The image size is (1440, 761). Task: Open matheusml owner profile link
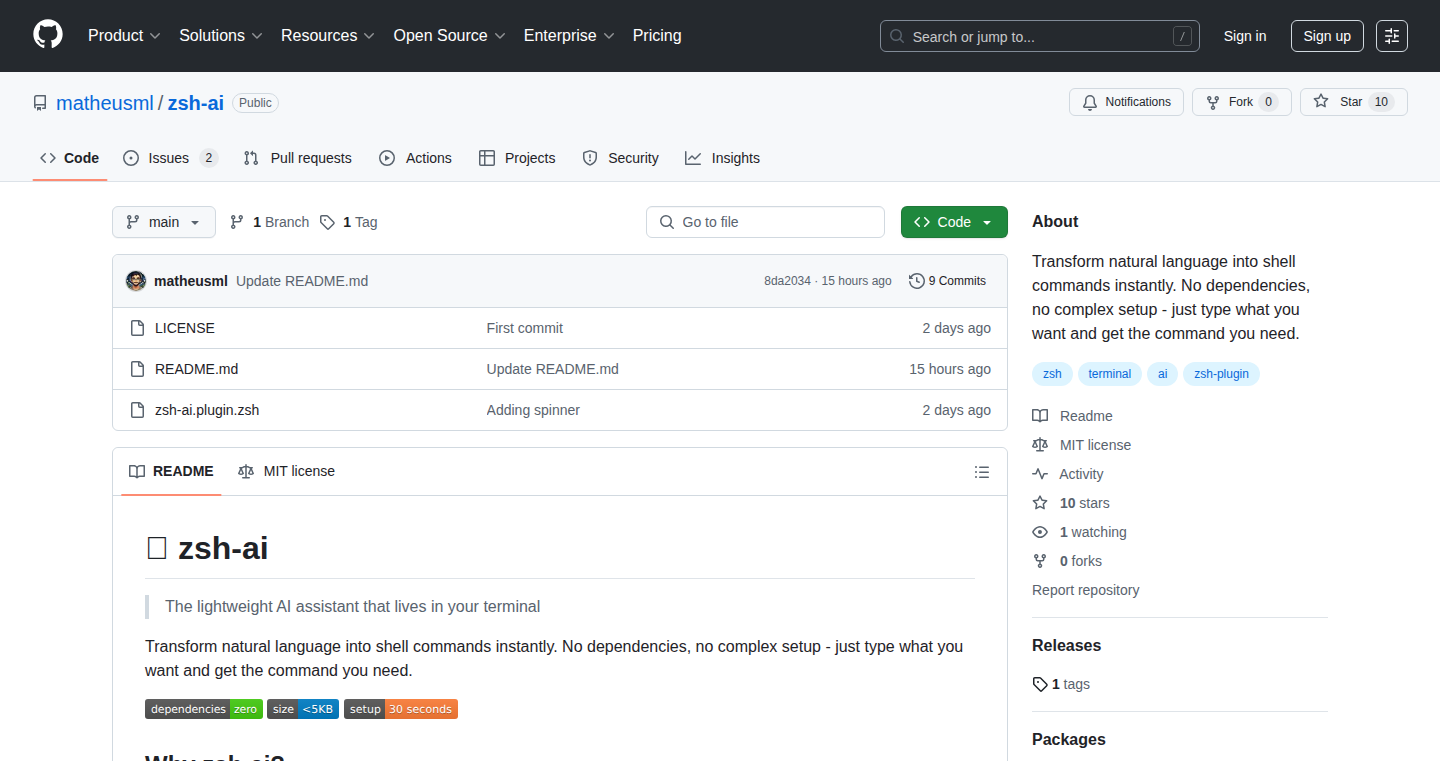105,103
